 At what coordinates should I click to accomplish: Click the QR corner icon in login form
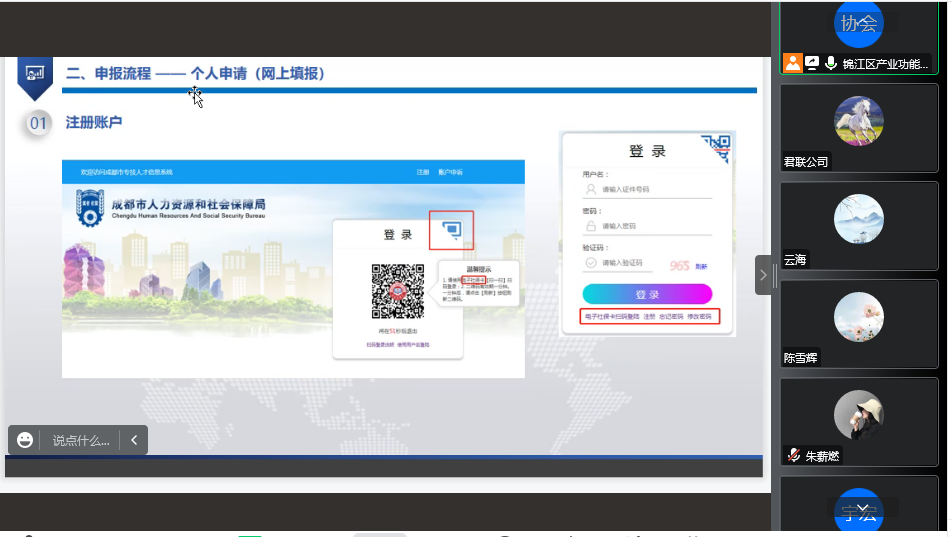717,147
